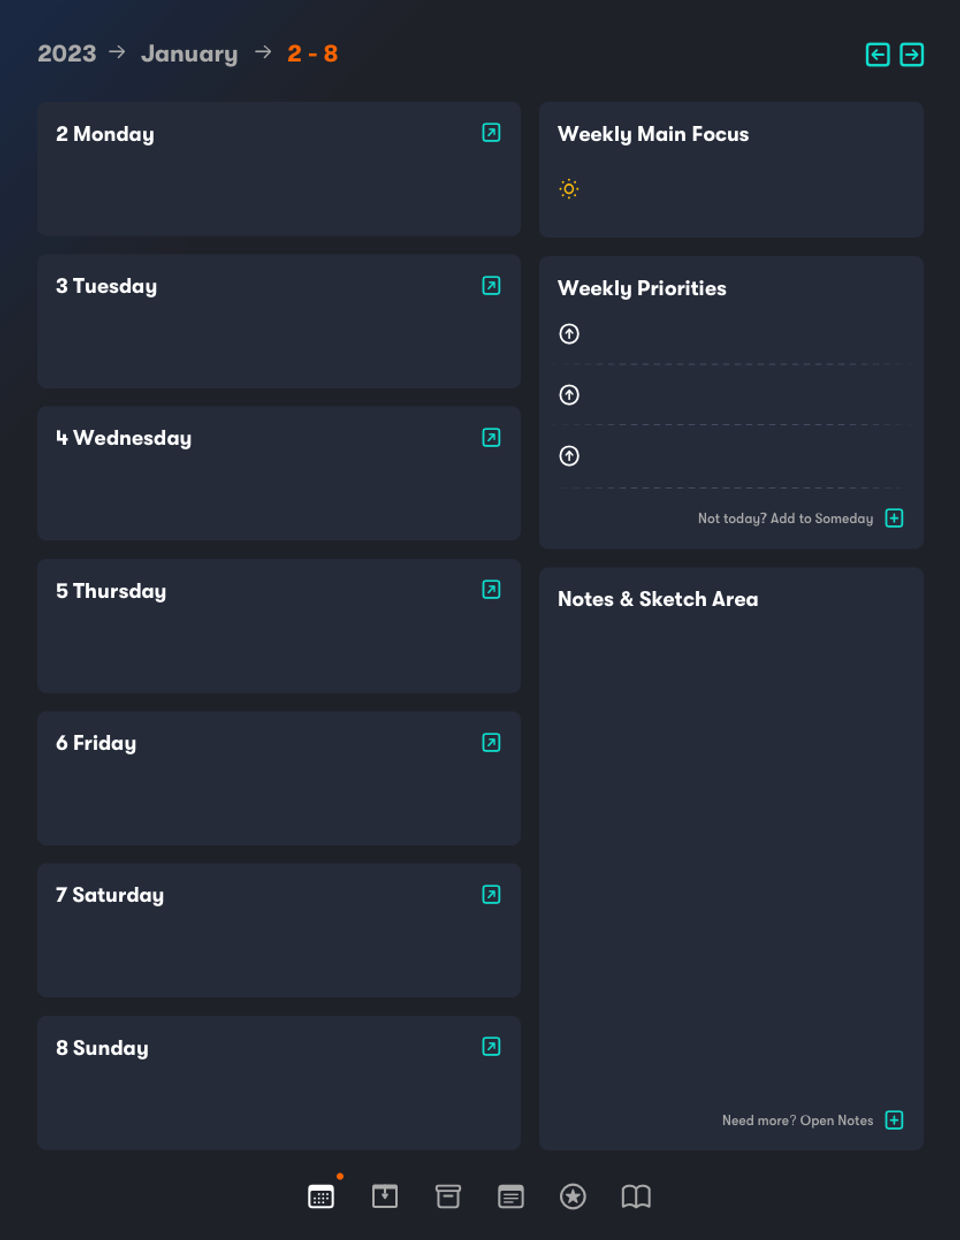Go to previous week arrow
Screen dimensions: 960x1240
tap(877, 54)
